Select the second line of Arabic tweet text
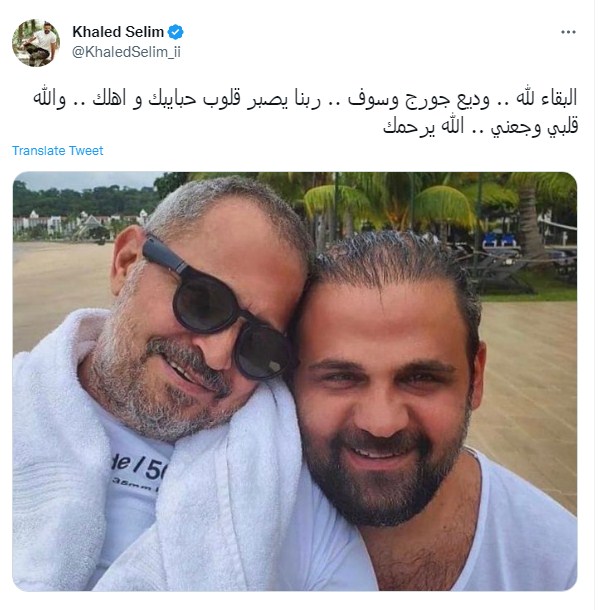The width and height of the screenshot is (599, 610). (x=480, y=127)
